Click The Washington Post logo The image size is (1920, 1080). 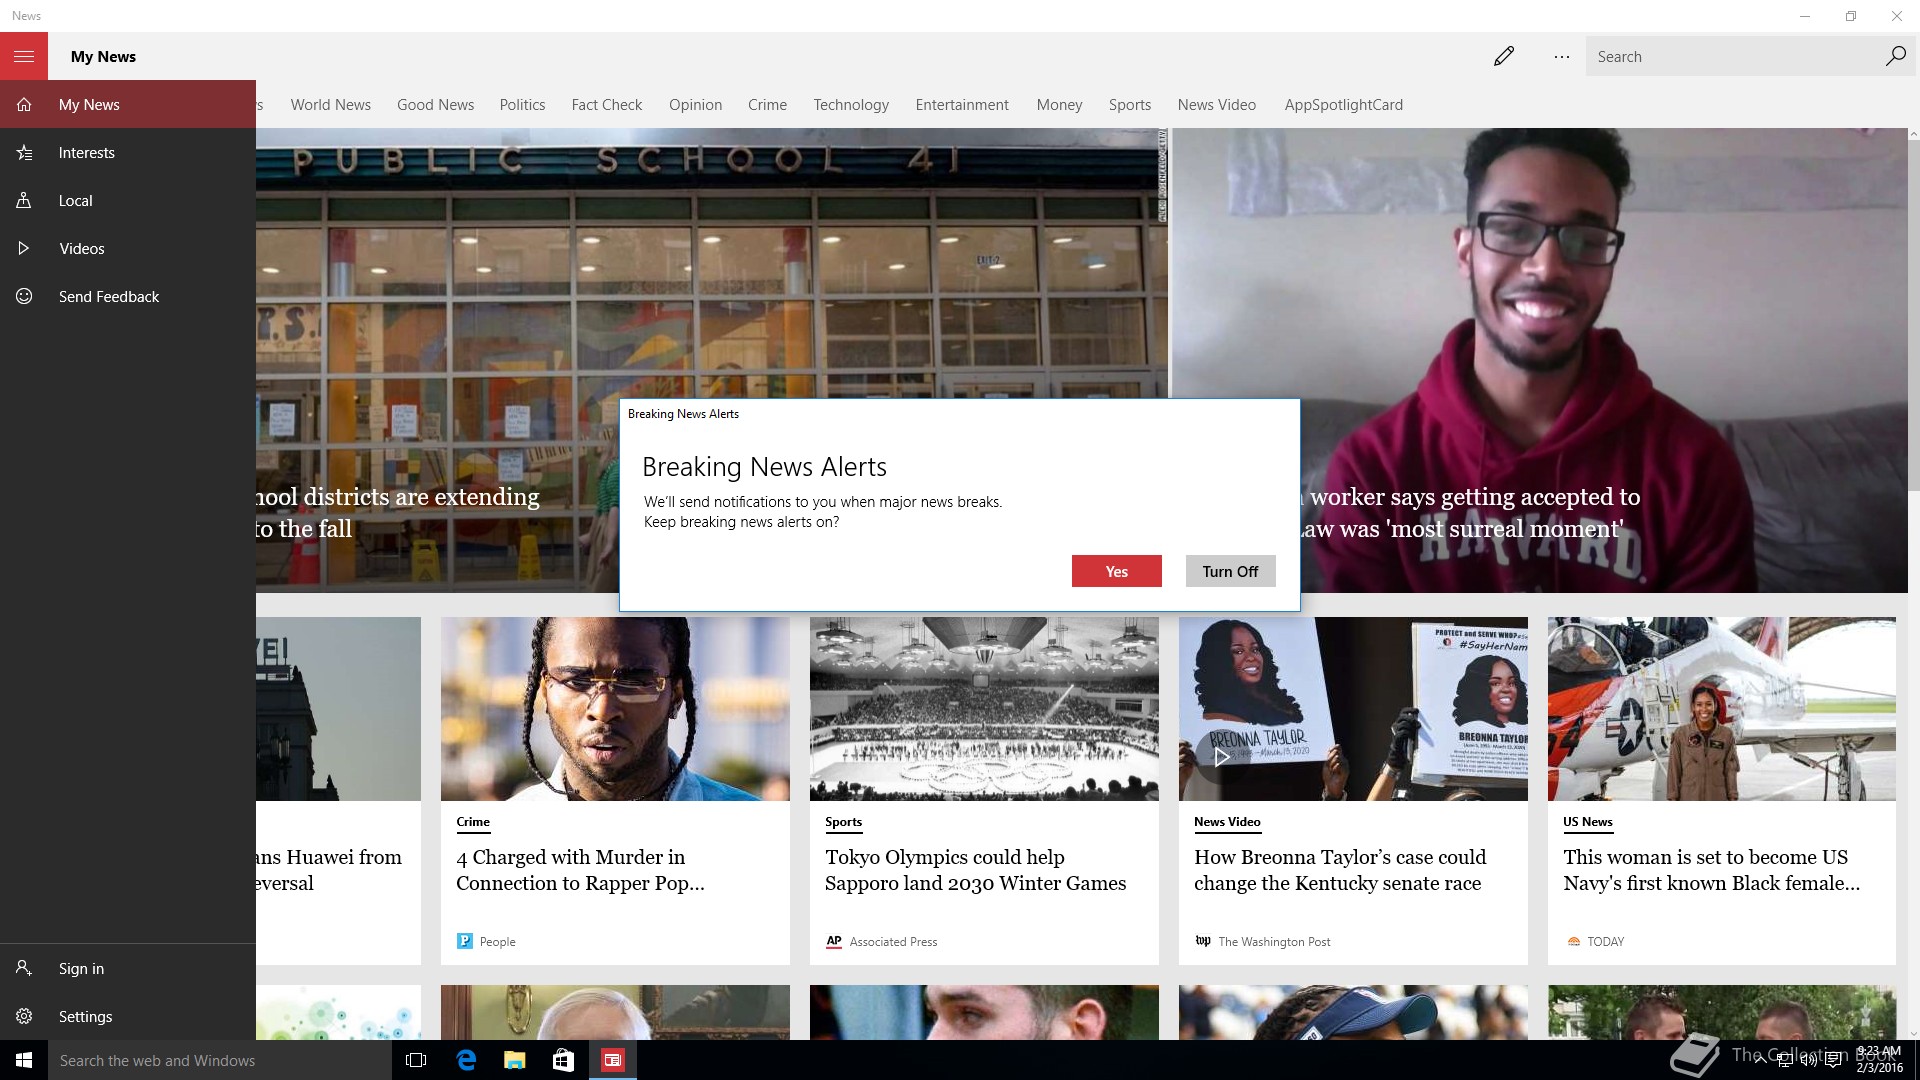point(1203,941)
